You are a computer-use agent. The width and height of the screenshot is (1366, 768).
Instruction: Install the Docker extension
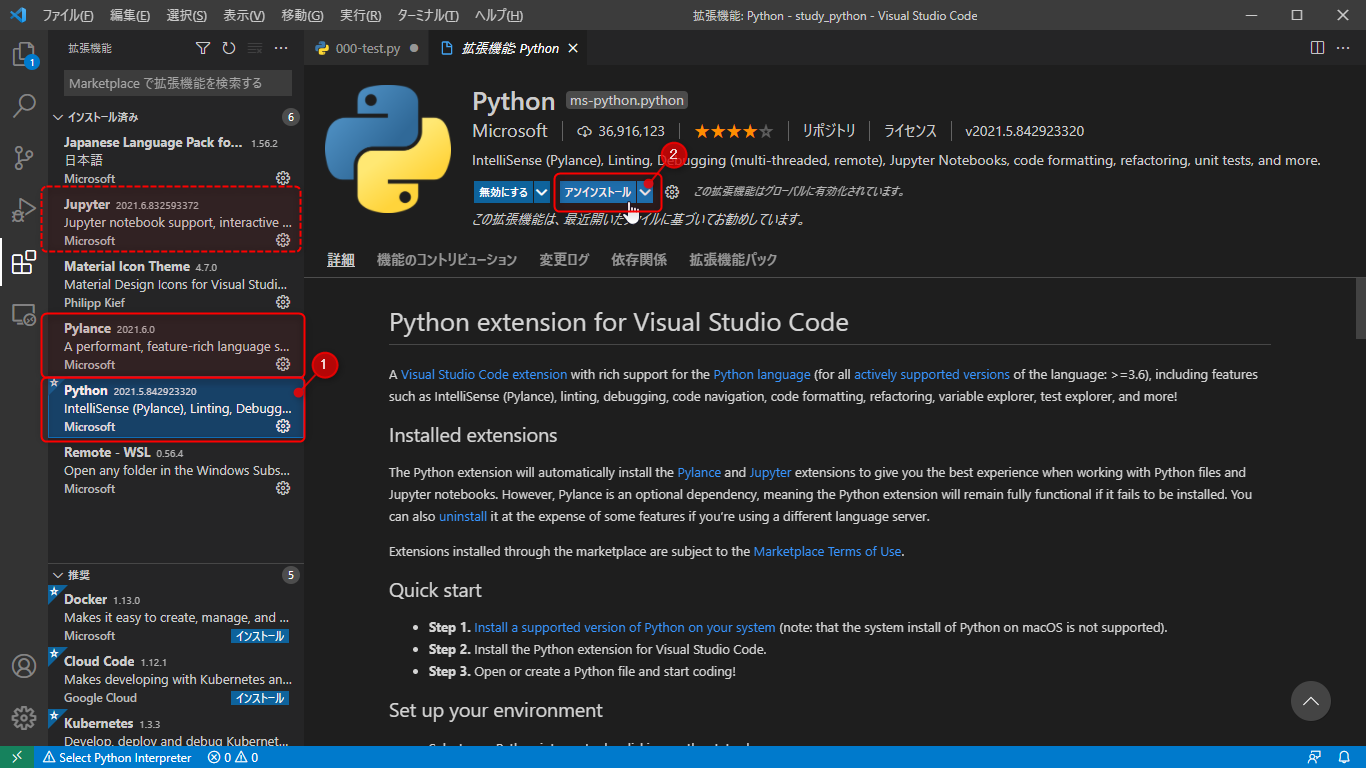[x=259, y=635]
